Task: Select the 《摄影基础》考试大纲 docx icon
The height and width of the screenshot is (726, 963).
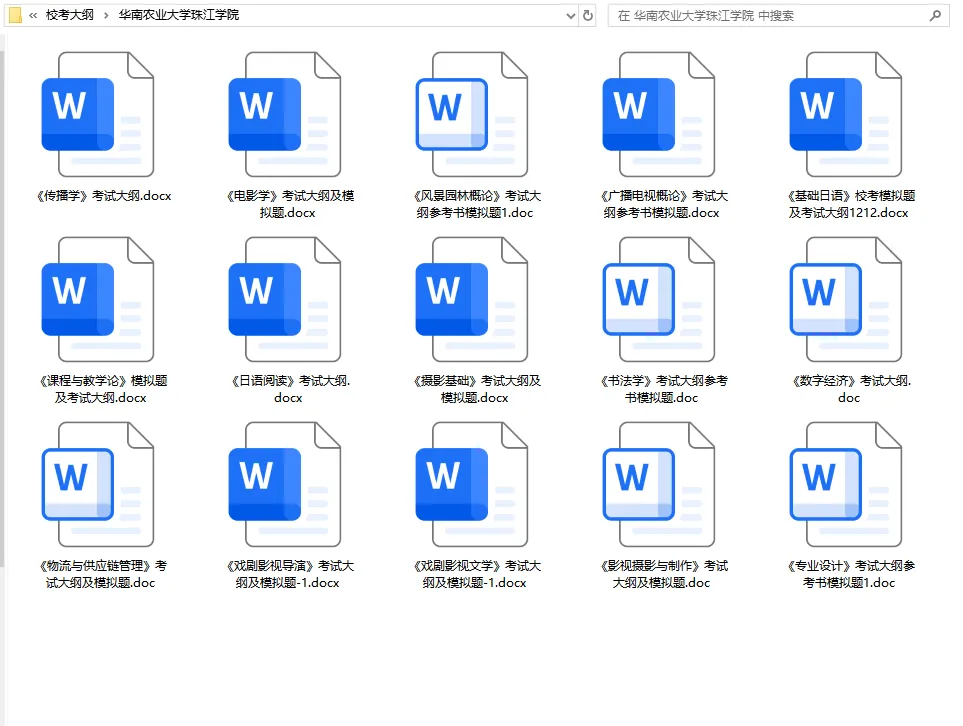Action: coord(472,299)
